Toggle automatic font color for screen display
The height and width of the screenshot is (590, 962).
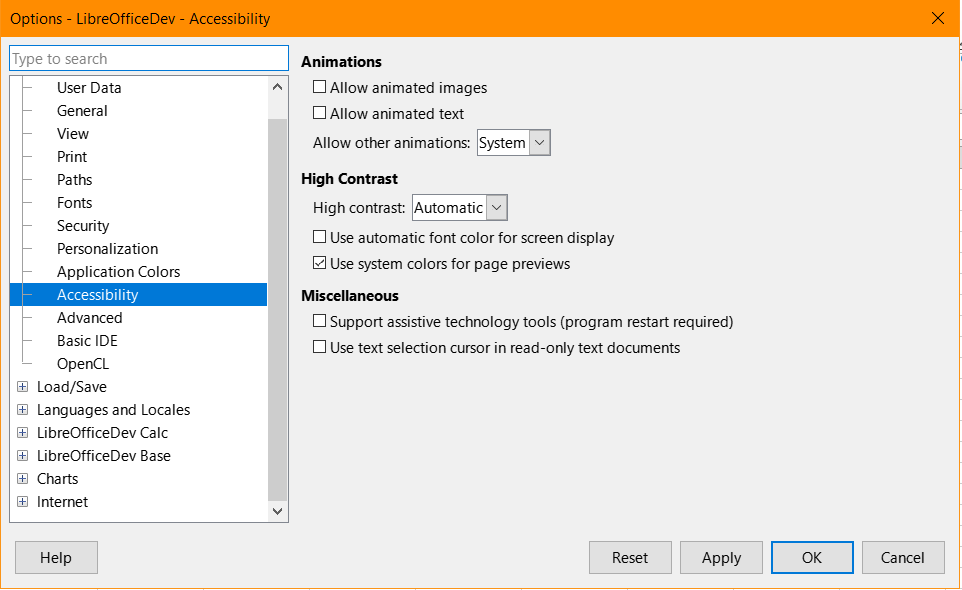(320, 237)
